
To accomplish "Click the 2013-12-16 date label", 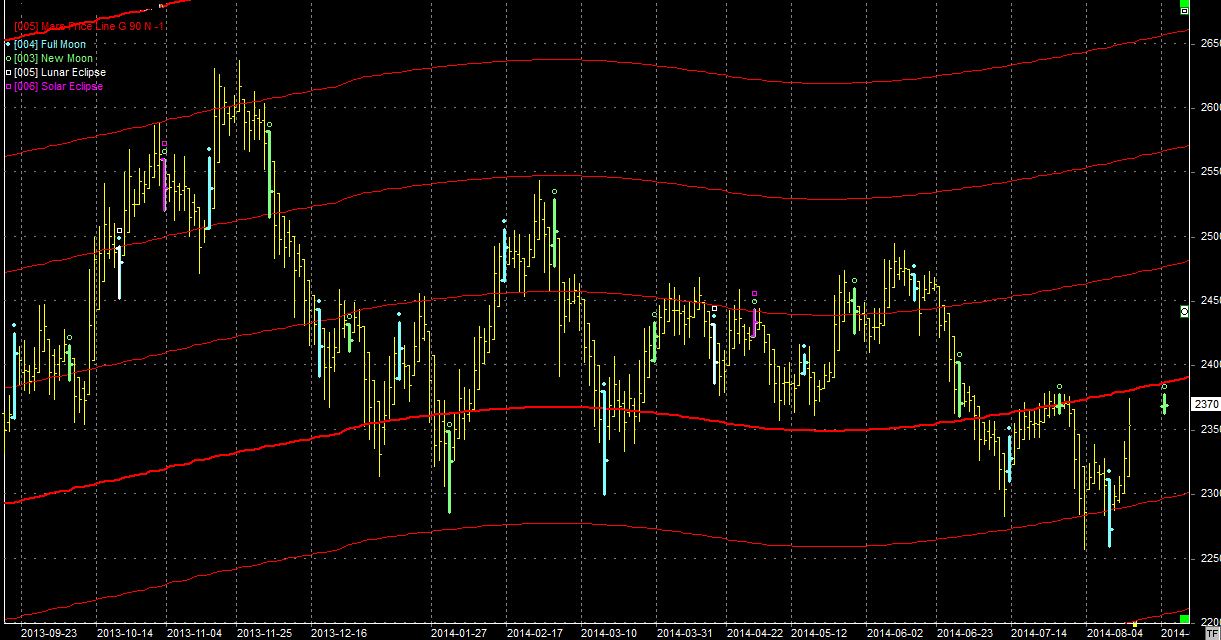I will 340,633.
